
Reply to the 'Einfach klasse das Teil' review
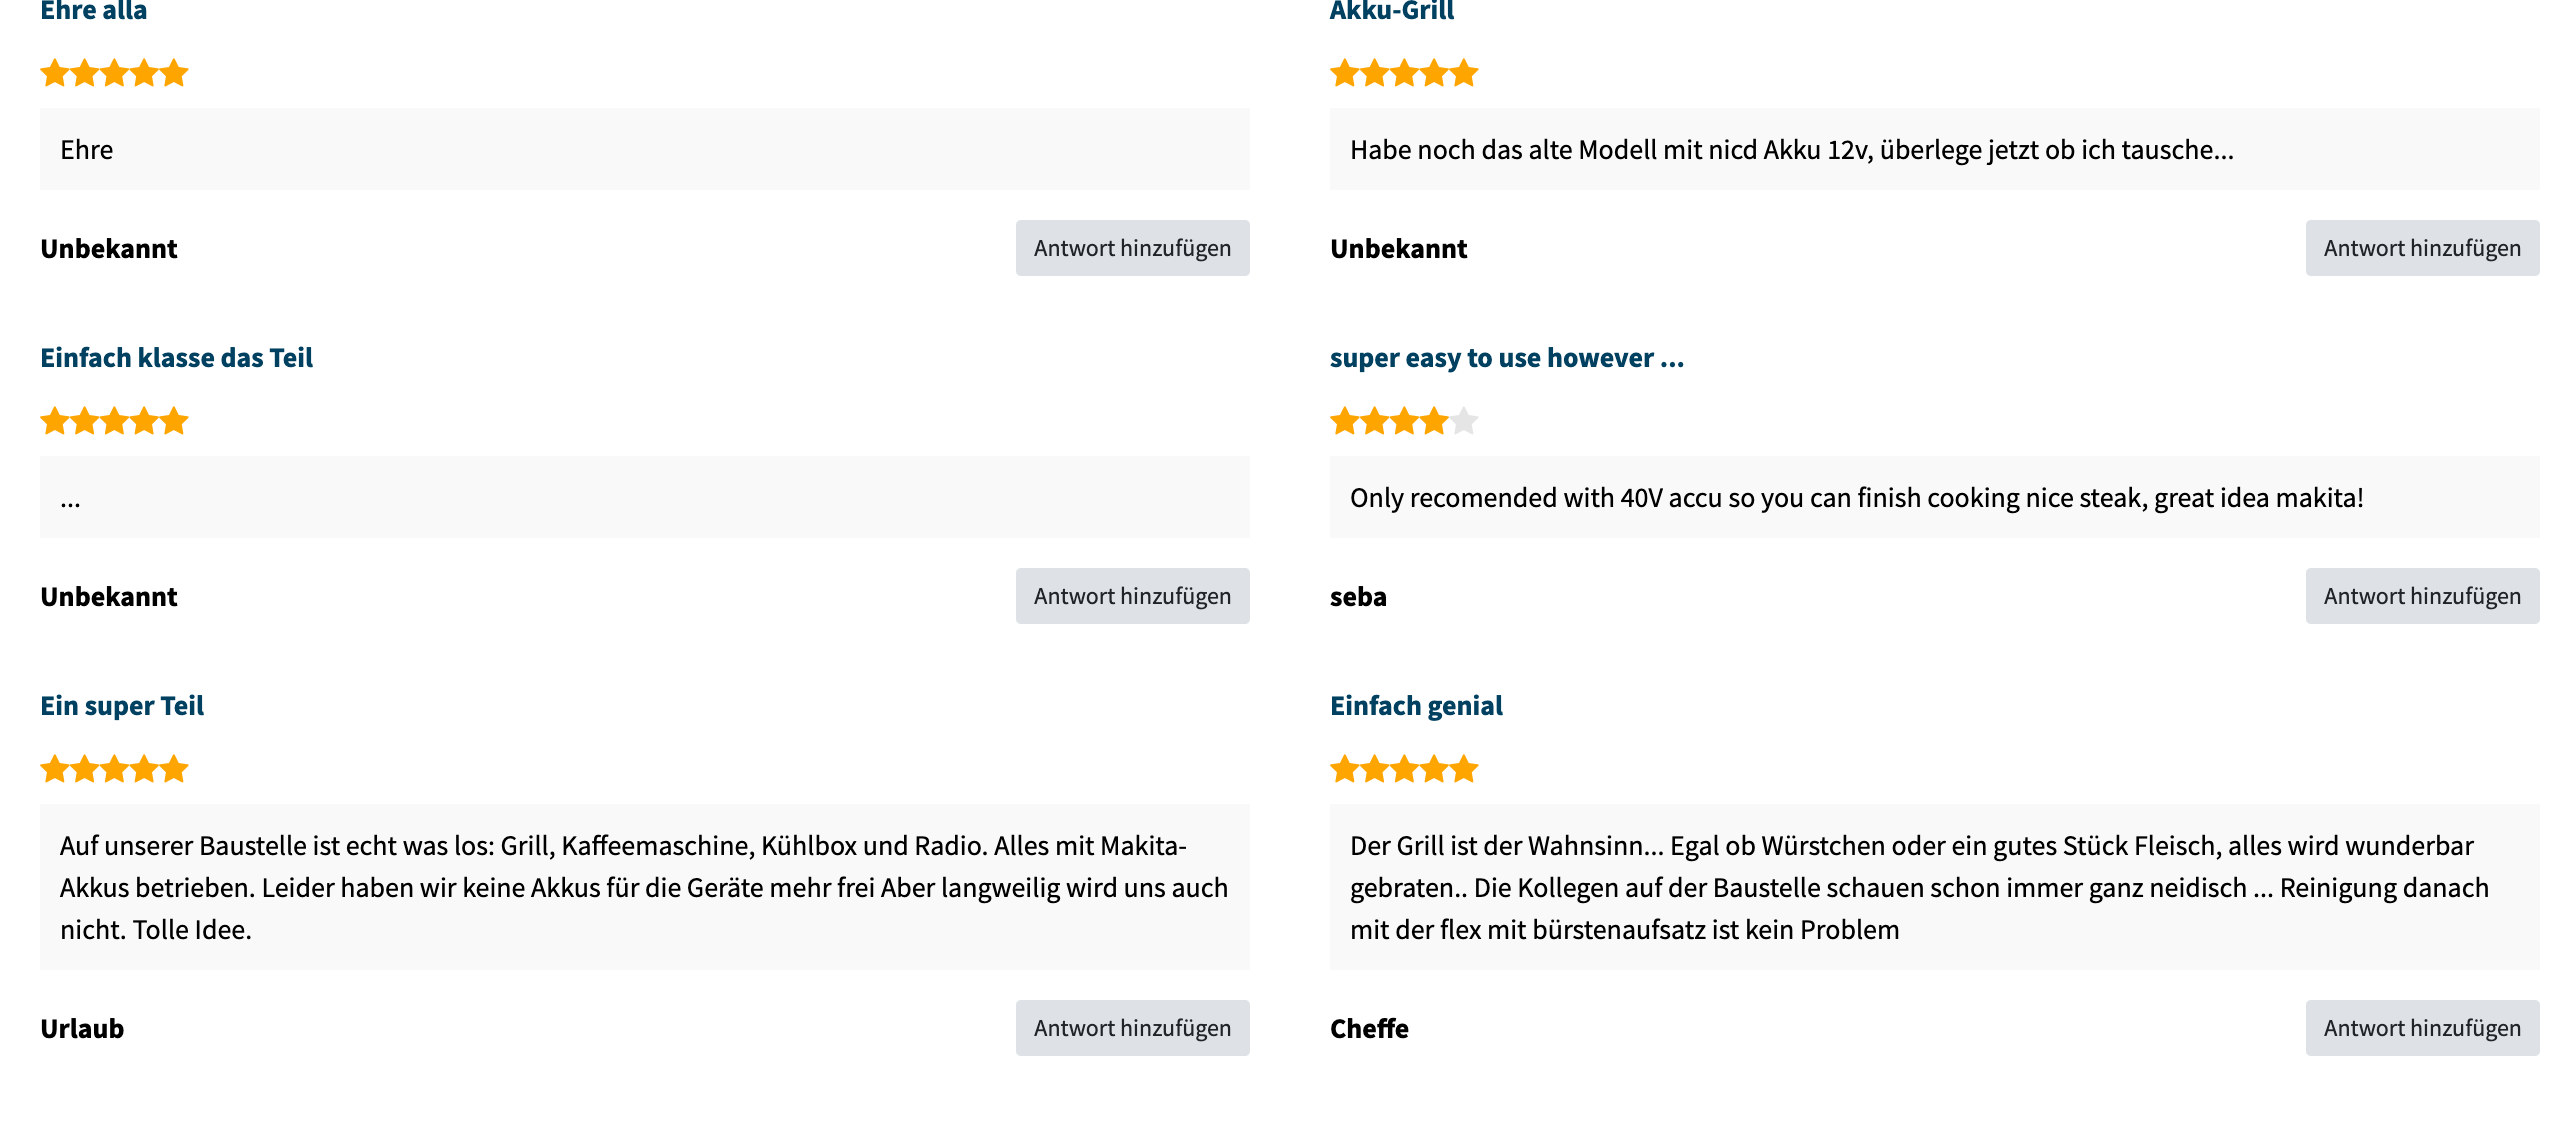(x=1132, y=596)
